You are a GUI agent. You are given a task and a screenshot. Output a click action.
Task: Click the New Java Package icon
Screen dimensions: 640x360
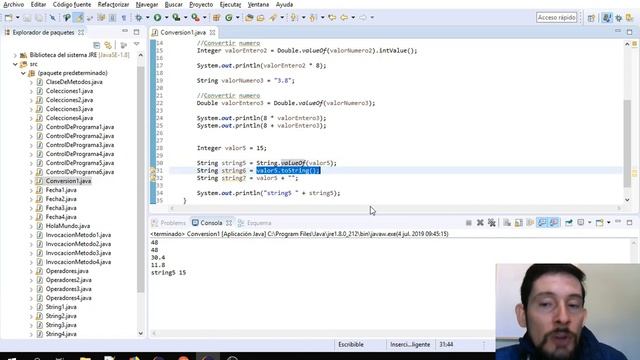point(216,18)
